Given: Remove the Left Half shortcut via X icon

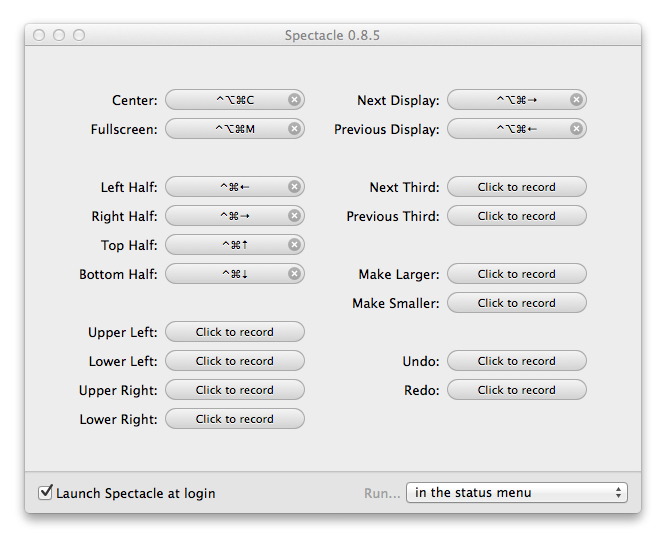Looking at the screenshot, I should click(294, 187).
